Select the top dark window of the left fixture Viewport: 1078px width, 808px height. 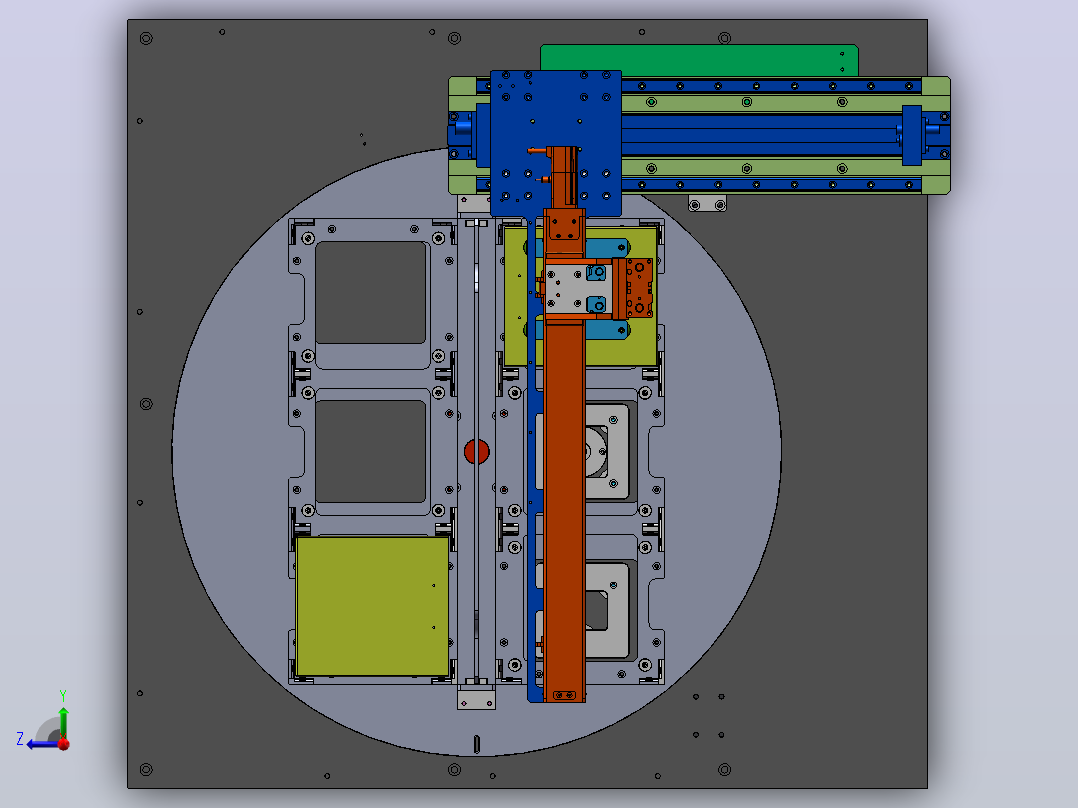[x=371, y=292]
